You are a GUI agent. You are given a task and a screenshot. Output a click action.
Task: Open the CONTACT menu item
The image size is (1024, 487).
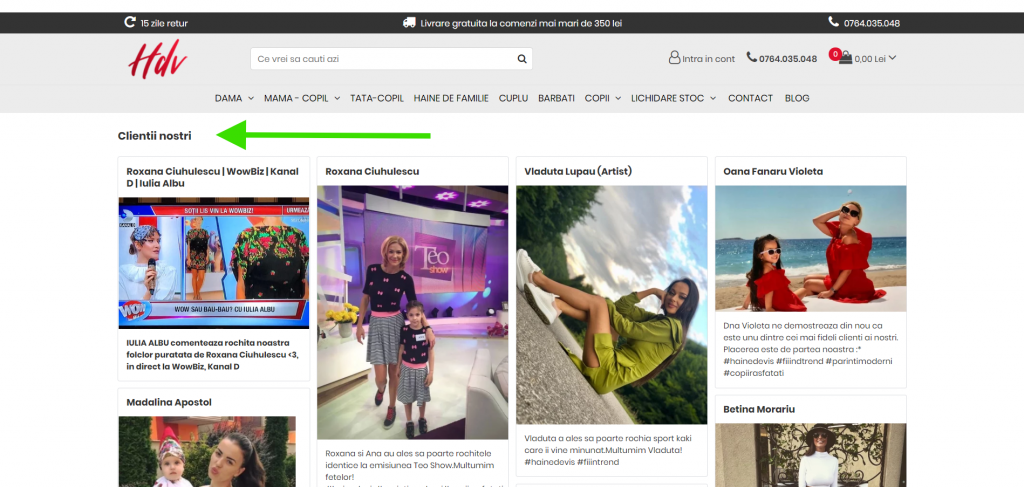coord(750,98)
